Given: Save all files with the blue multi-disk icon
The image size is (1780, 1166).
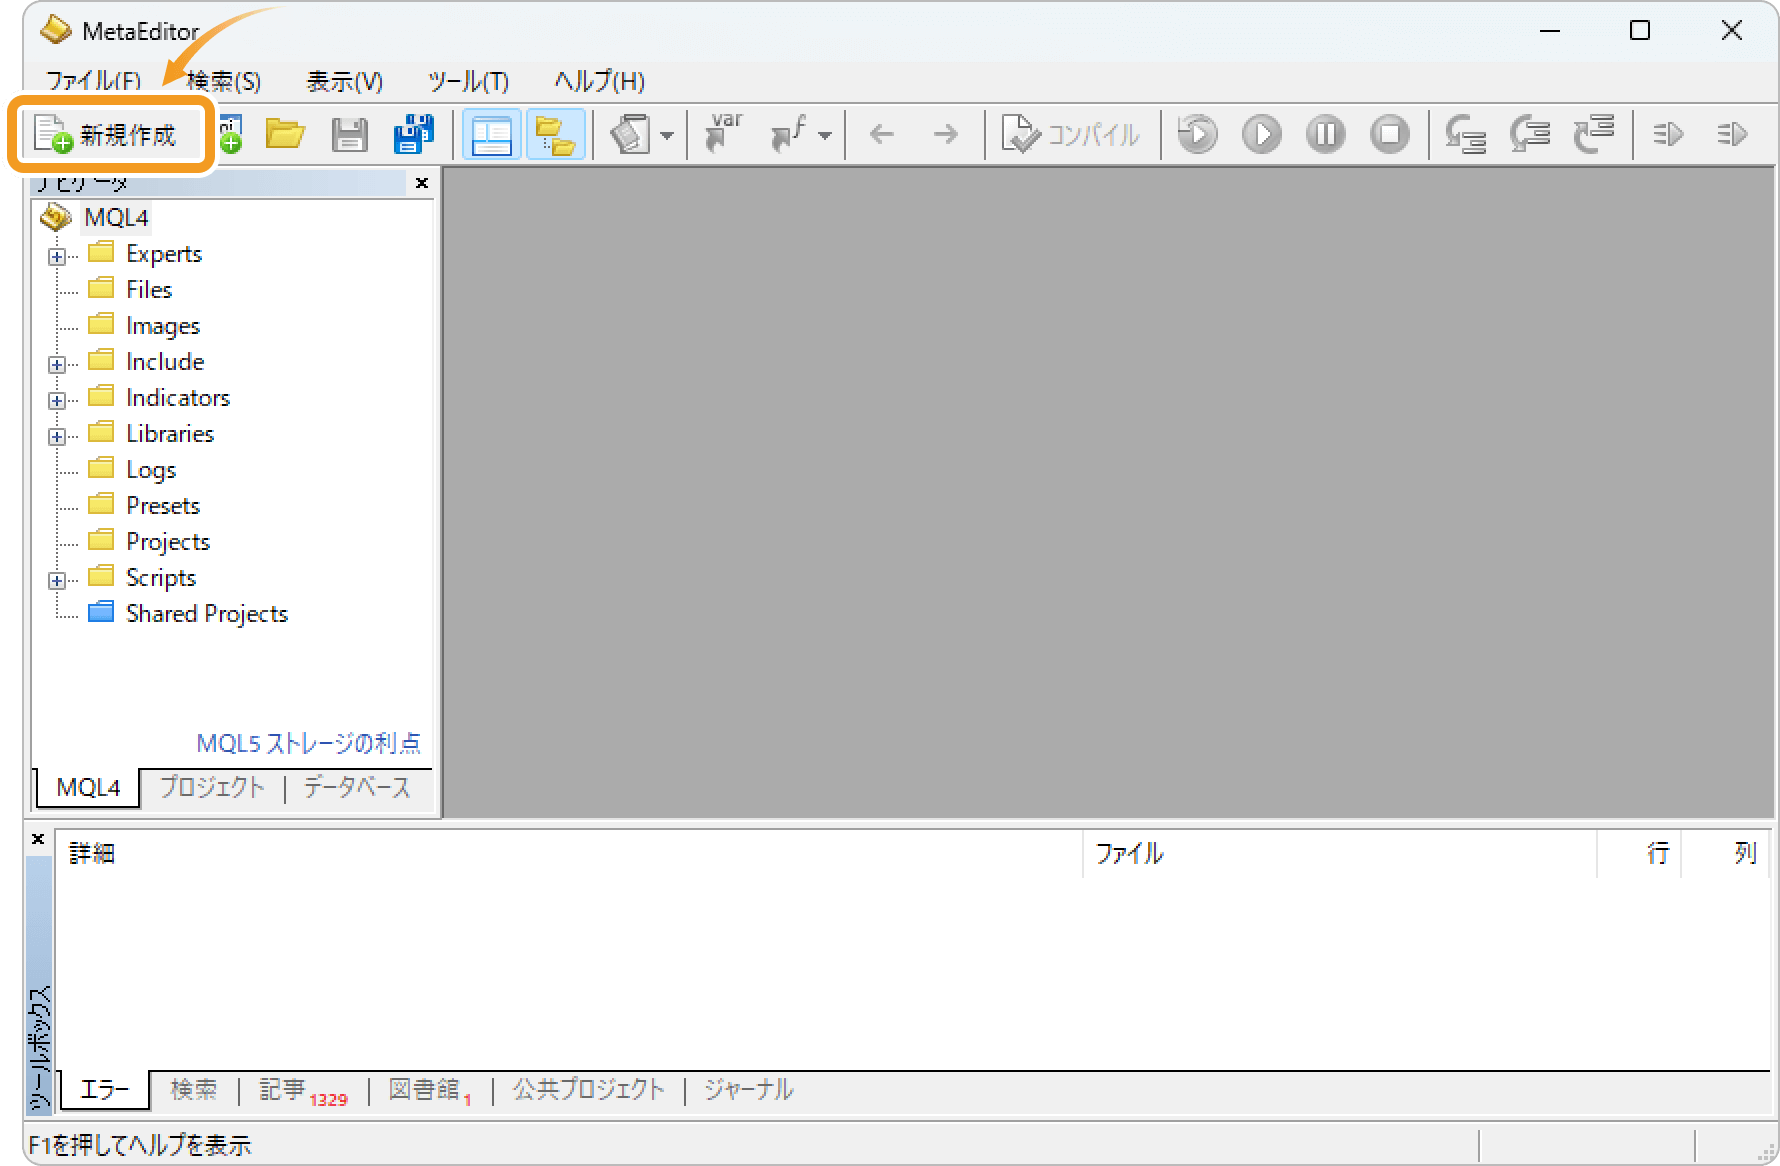Looking at the screenshot, I should click(x=413, y=134).
